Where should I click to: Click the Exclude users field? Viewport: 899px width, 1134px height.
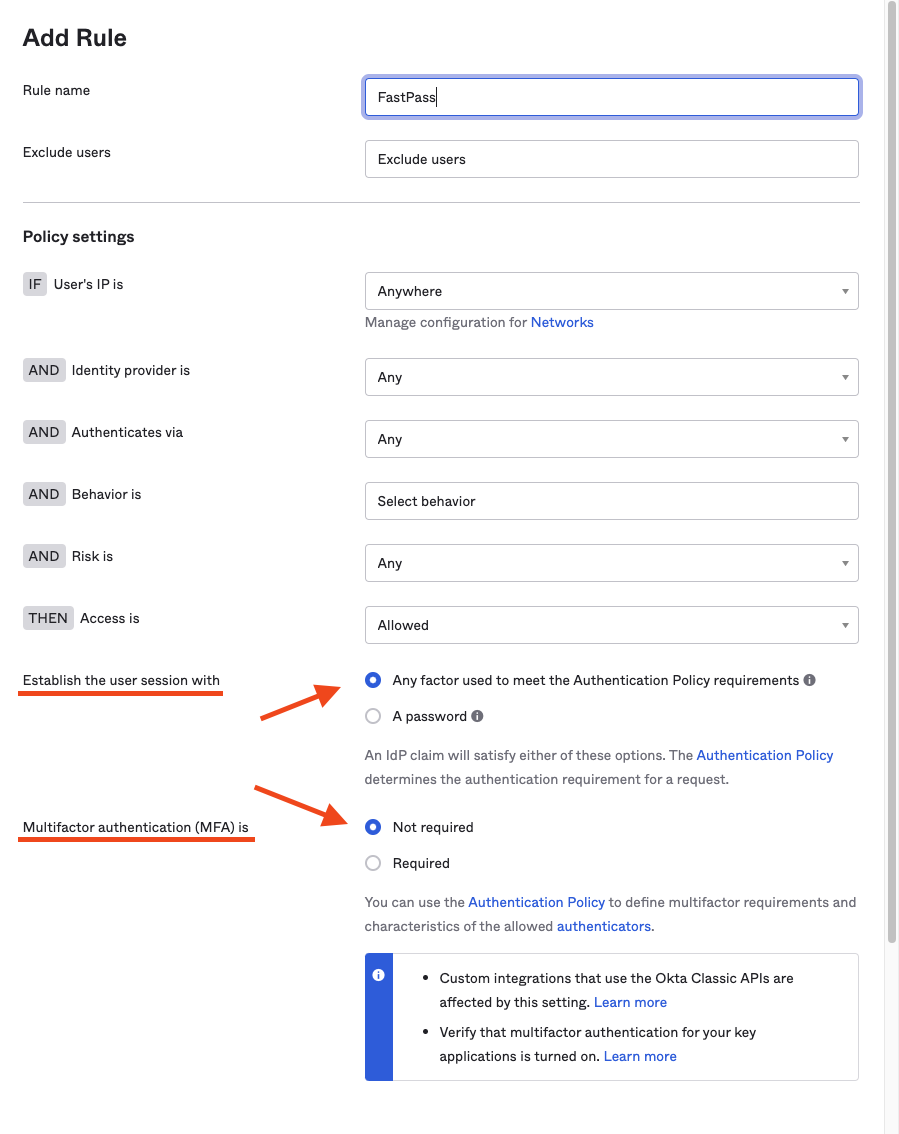(x=611, y=159)
